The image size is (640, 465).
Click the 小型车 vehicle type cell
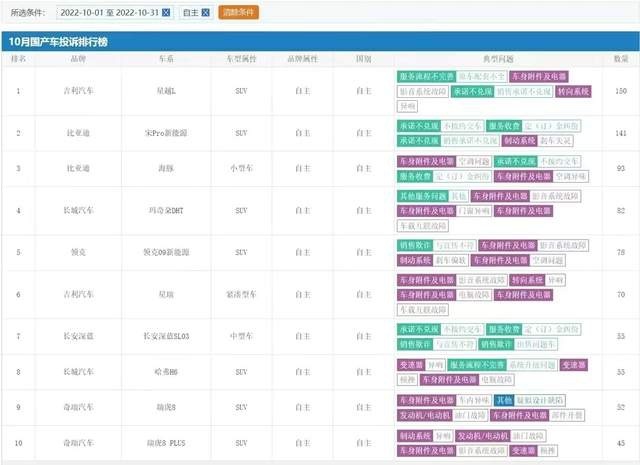241,168
